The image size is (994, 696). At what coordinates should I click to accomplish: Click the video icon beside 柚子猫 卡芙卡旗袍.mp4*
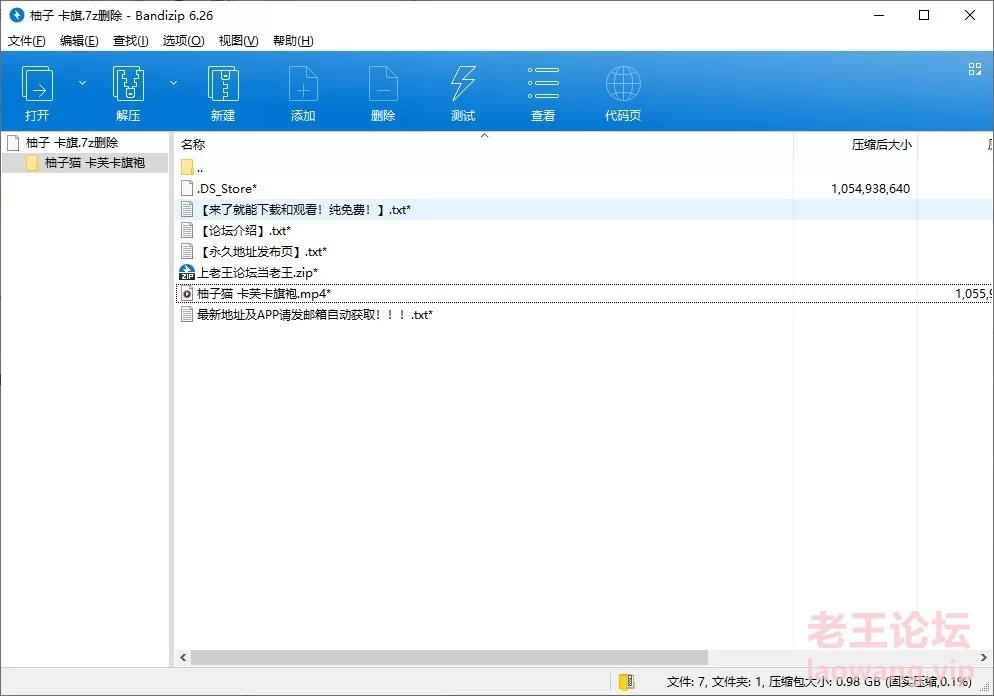187,293
